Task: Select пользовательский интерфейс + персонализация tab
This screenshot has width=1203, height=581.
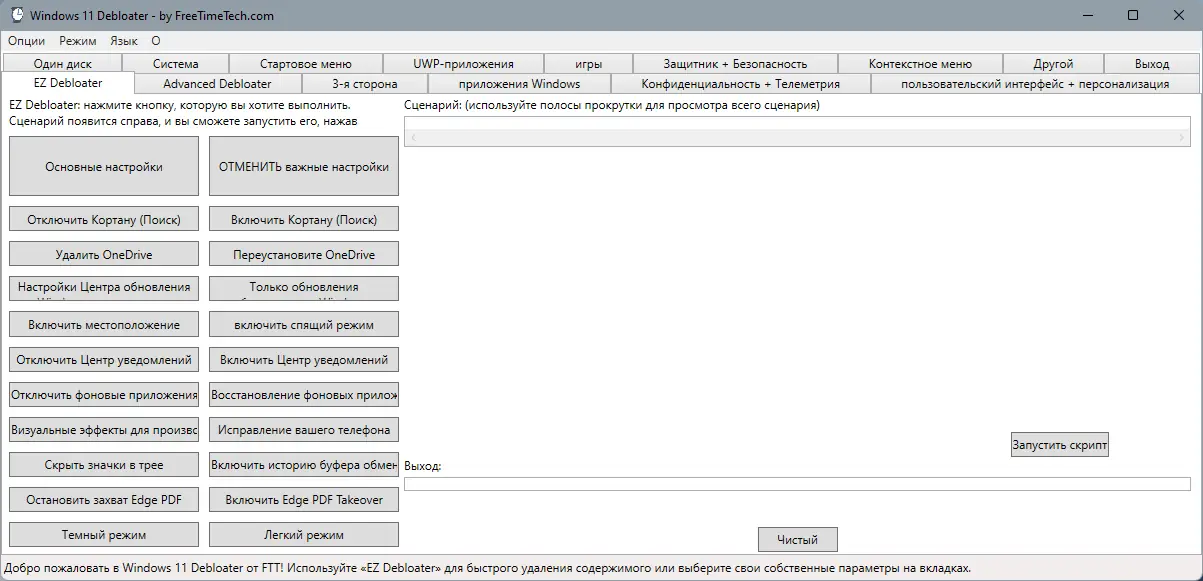Action: click(1035, 83)
